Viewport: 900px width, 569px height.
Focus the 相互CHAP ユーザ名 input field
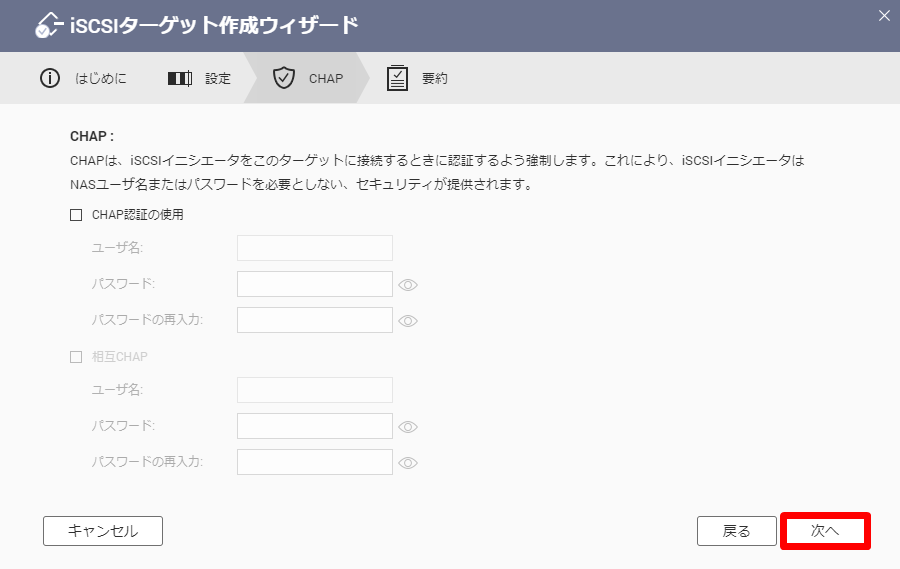coord(315,390)
